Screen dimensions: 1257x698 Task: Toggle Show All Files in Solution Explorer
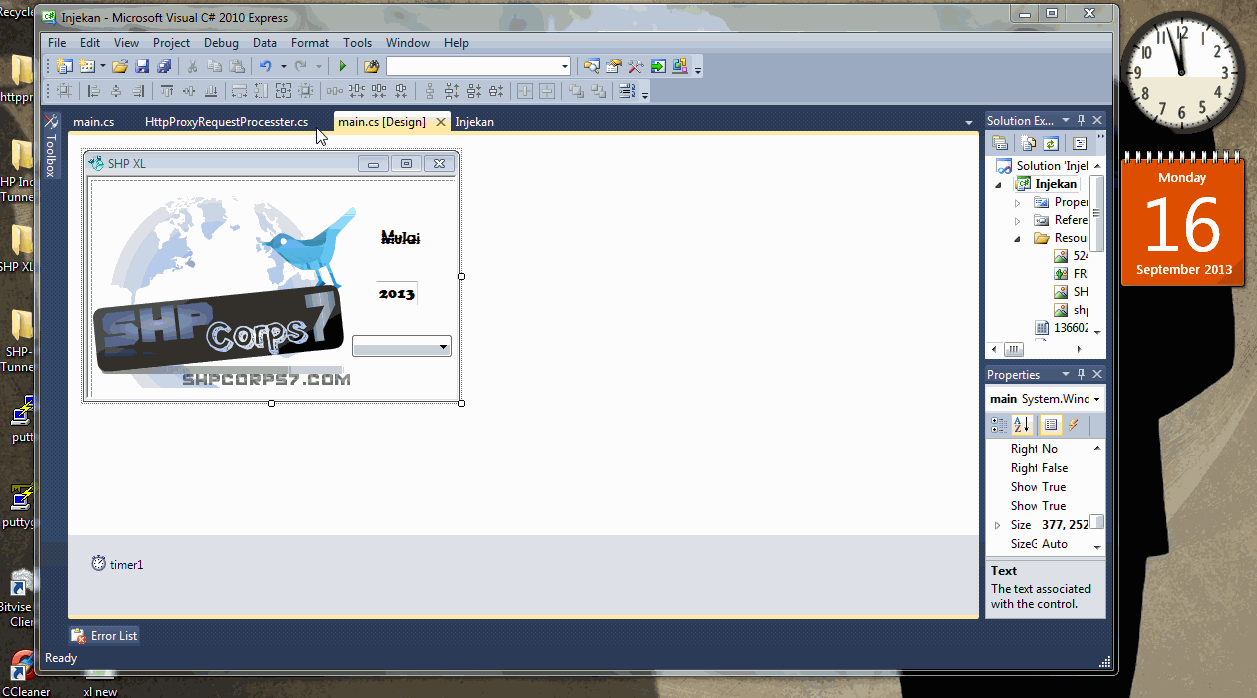(x=1028, y=143)
